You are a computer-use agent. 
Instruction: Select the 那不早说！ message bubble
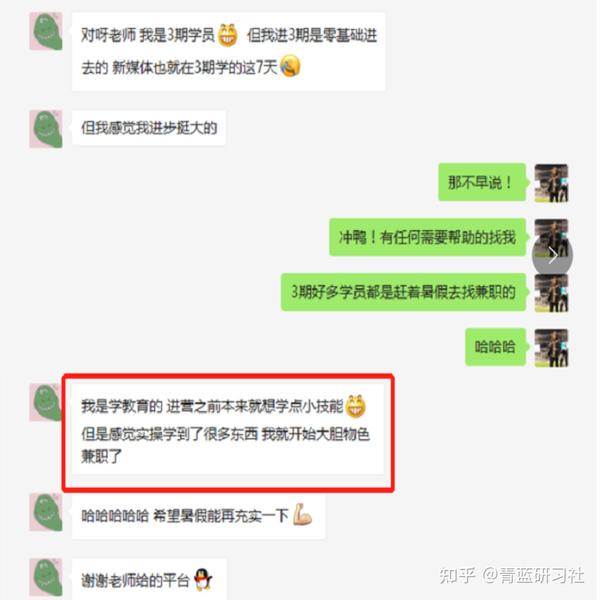point(482,182)
